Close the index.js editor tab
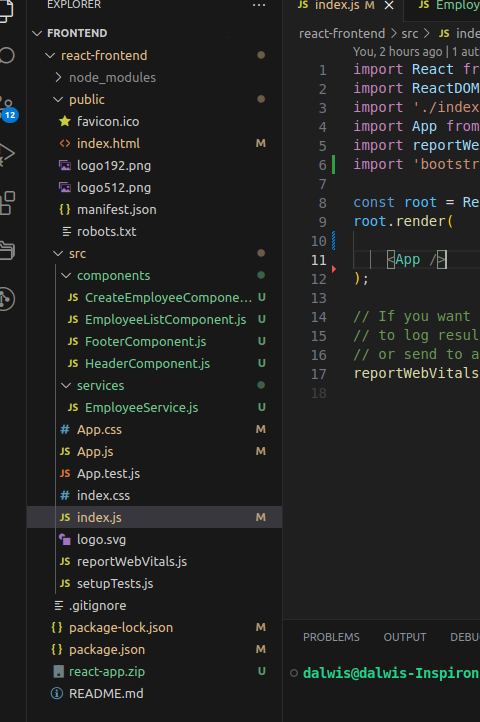480x722 pixels. (389, 6)
